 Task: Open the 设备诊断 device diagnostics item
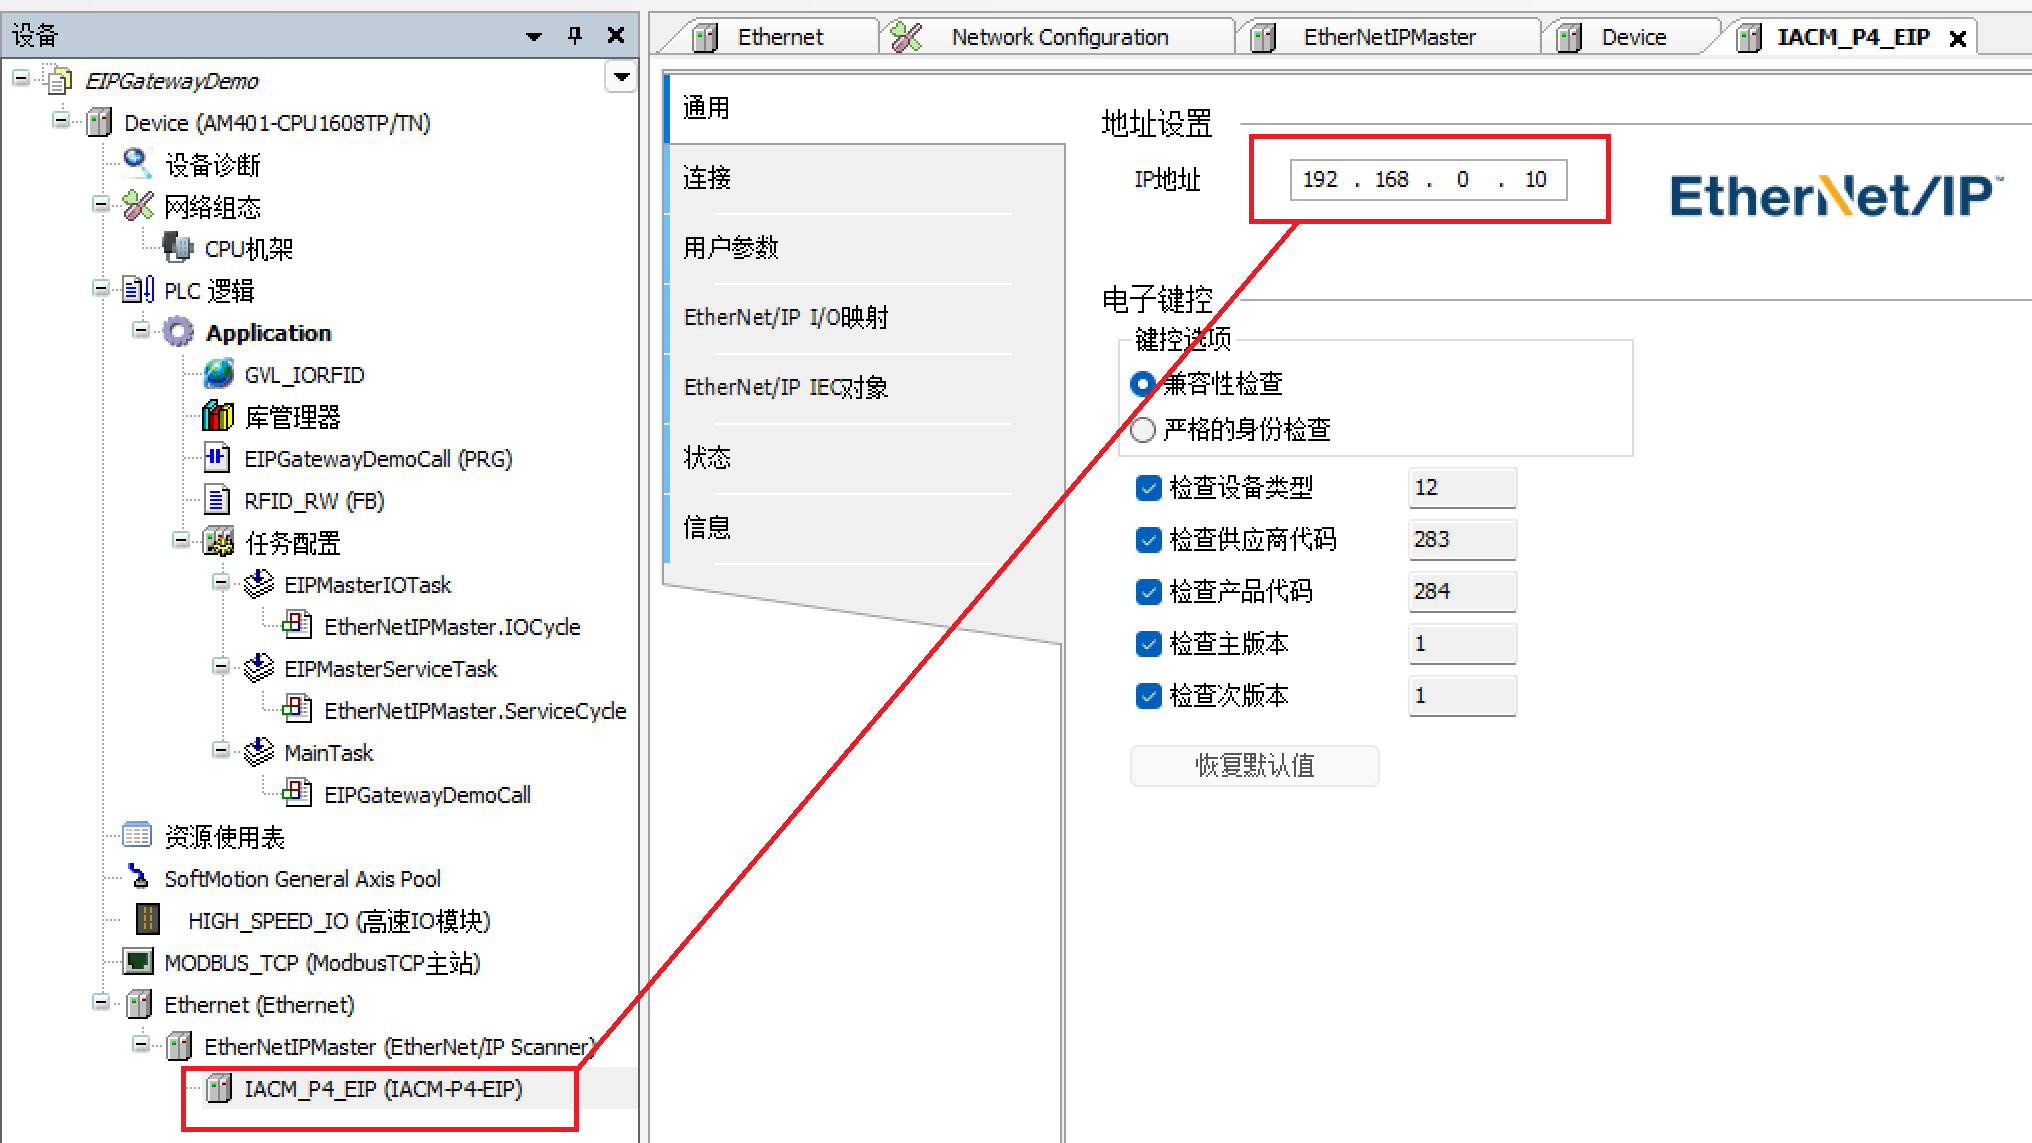click(213, 164)
